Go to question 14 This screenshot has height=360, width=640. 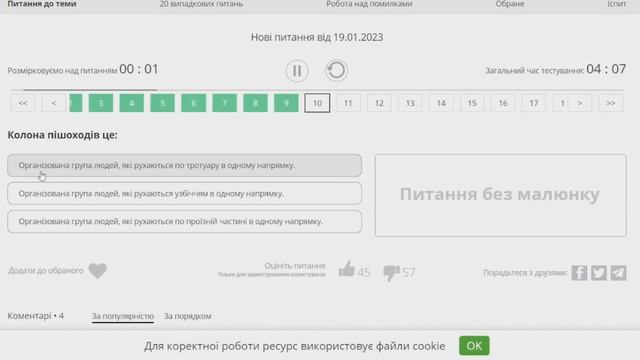point(441,103)
